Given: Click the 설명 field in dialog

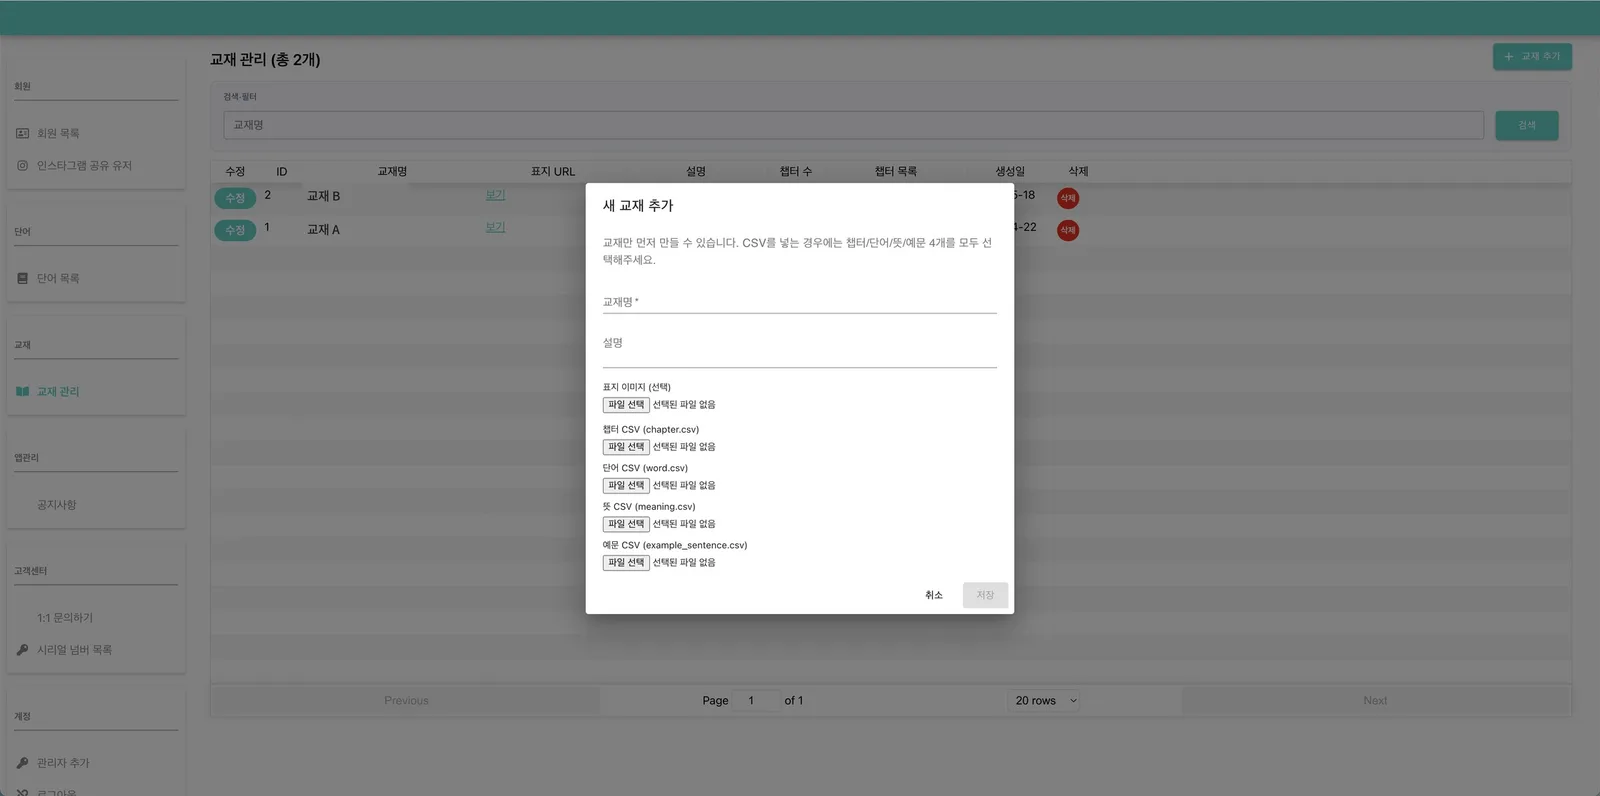Looking at the screenshot, I should (800, 350).
